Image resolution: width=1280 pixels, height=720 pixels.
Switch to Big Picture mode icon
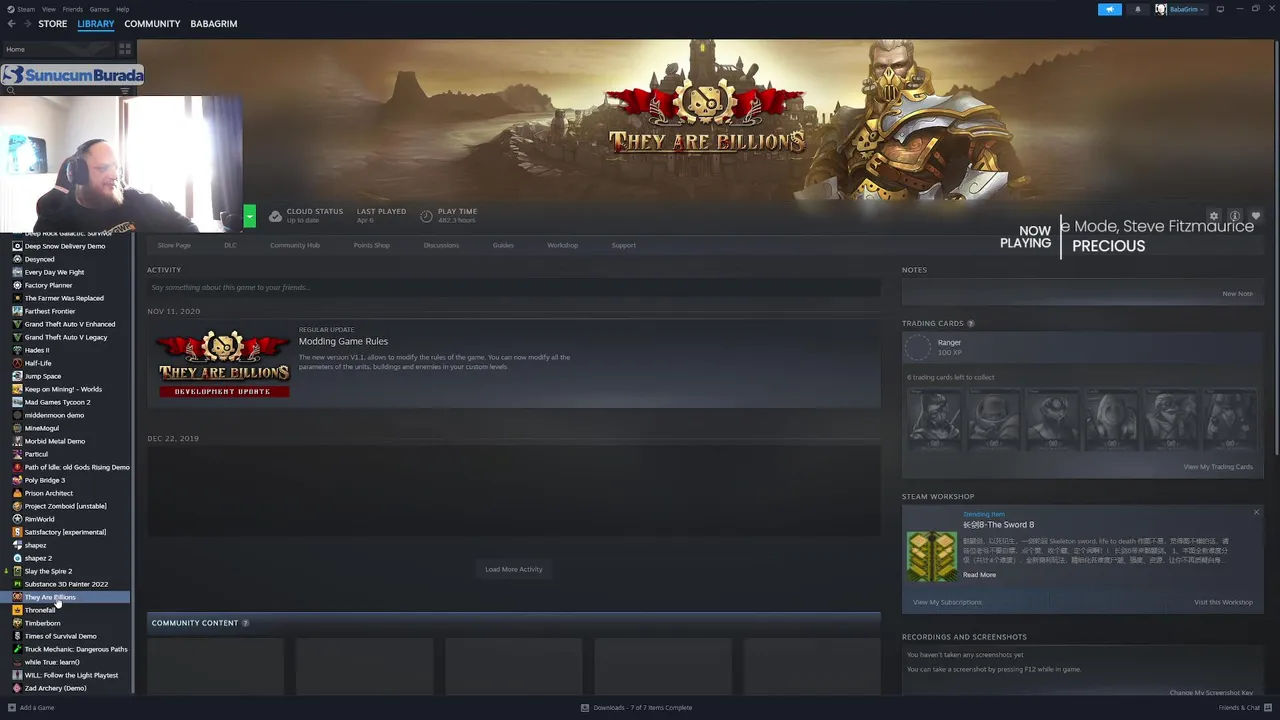pos(1220,9)
